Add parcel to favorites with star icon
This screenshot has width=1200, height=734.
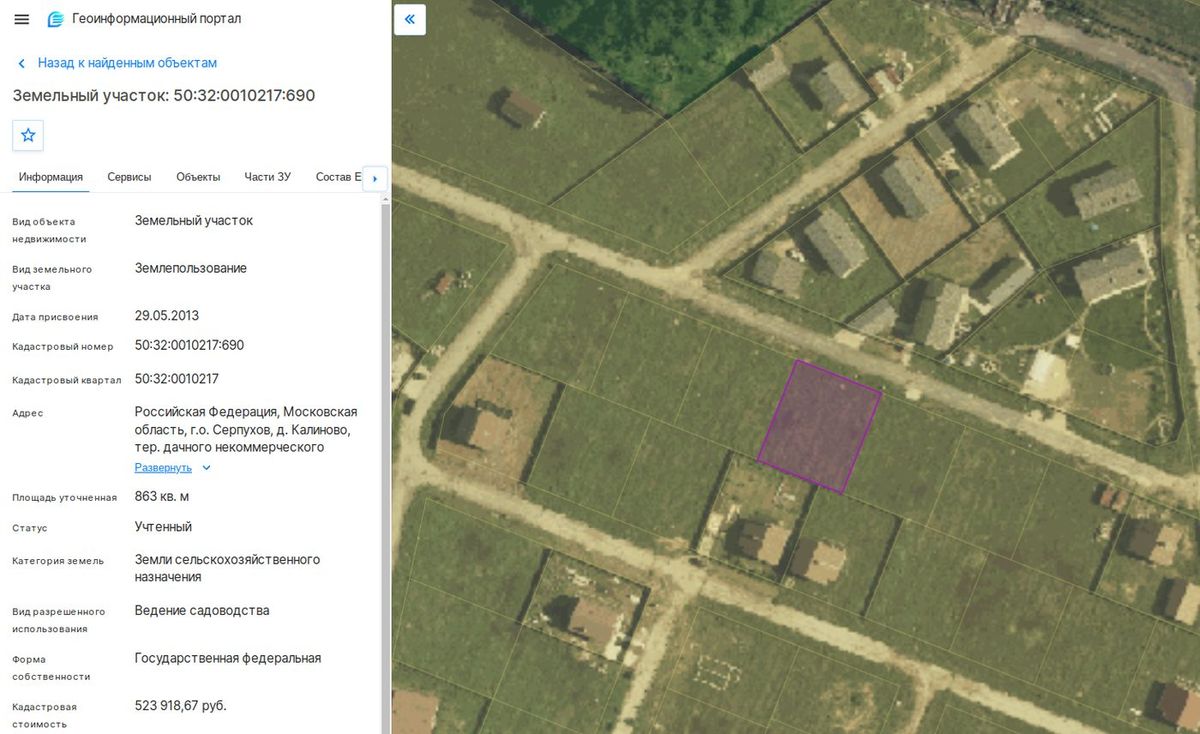[28, 135]
